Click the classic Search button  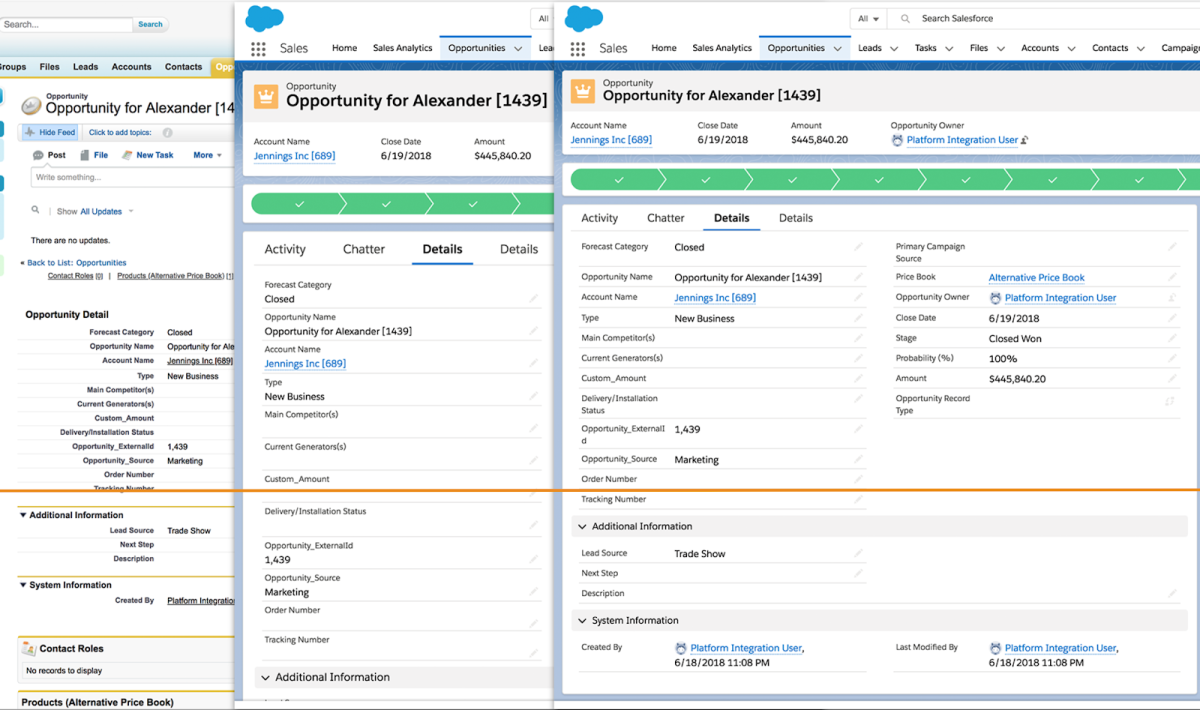tap(150, 24)
